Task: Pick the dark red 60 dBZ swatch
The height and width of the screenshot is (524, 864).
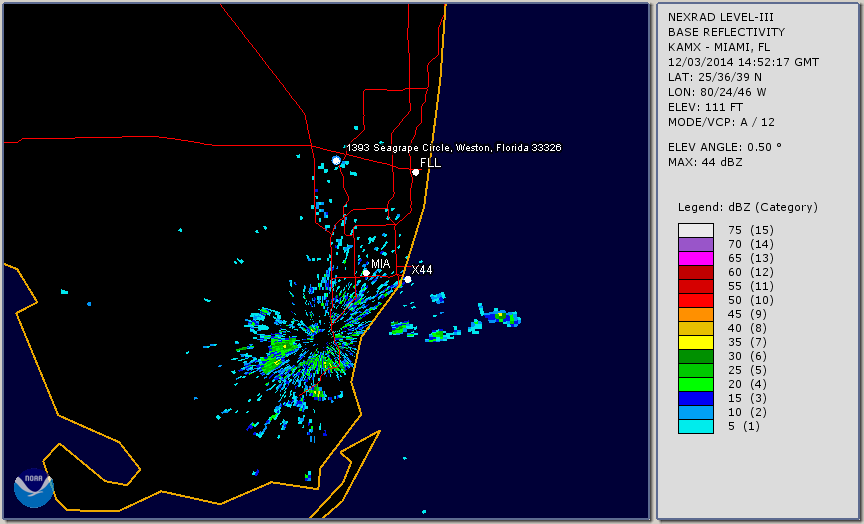Action: (x=696, y=272)
